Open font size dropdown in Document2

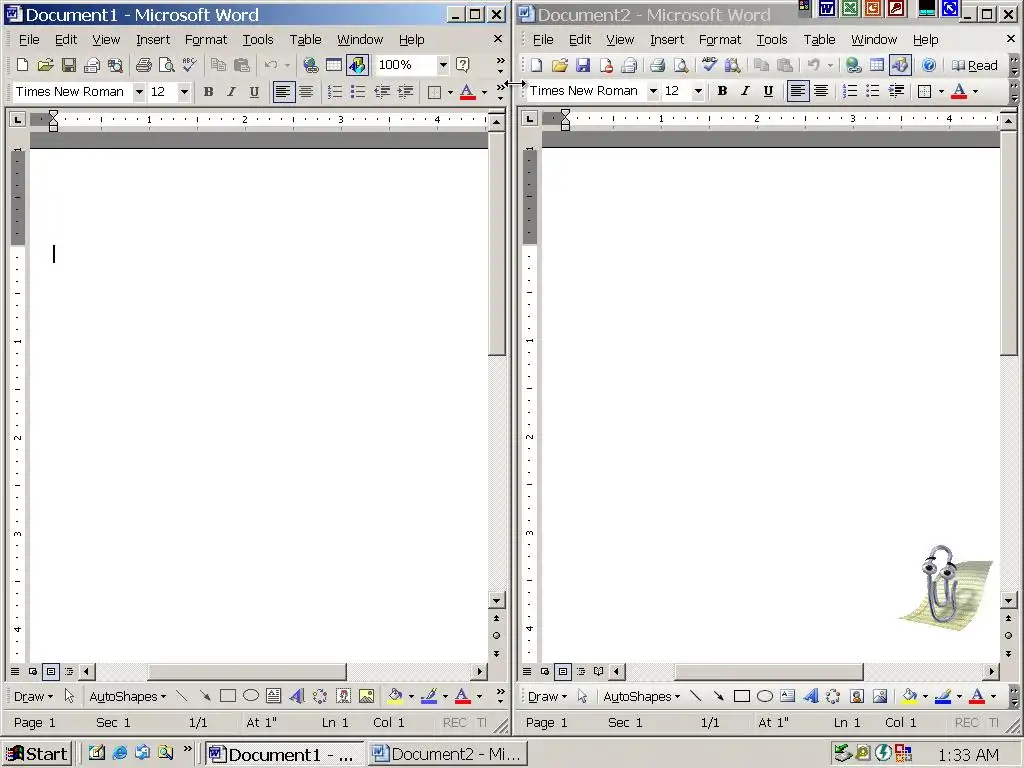(698, 91)
